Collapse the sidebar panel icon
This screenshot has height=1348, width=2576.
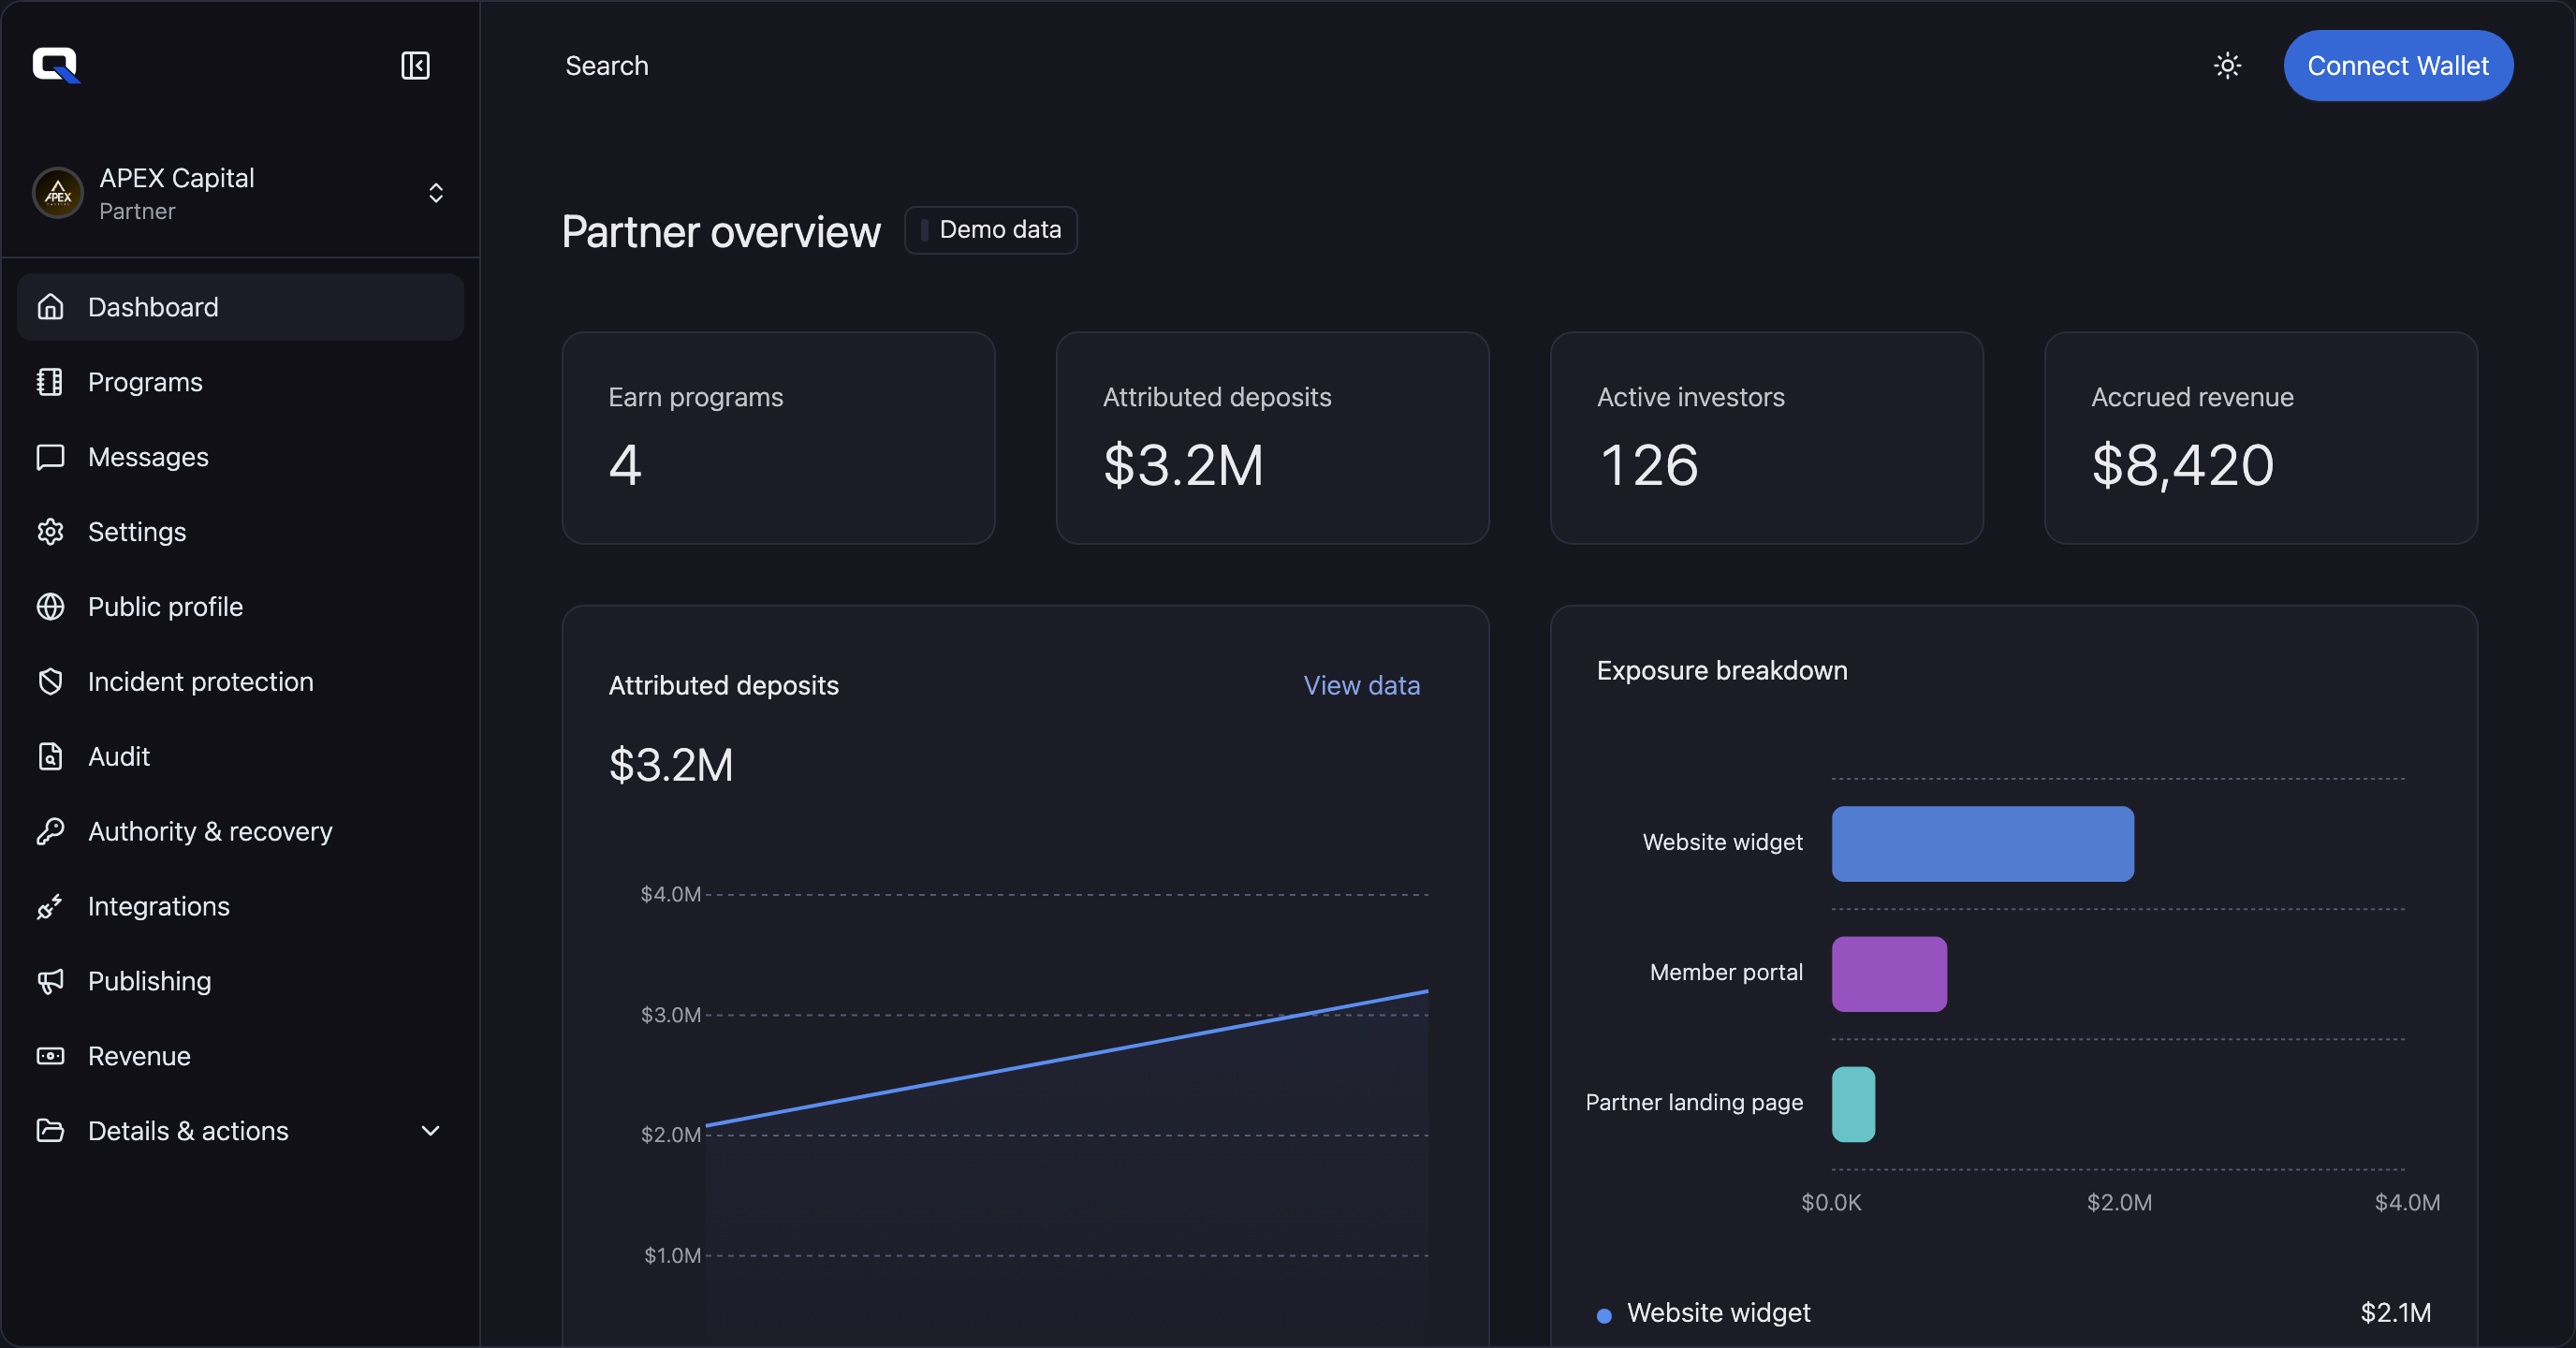pyautogui.click(x=415, y=66)
